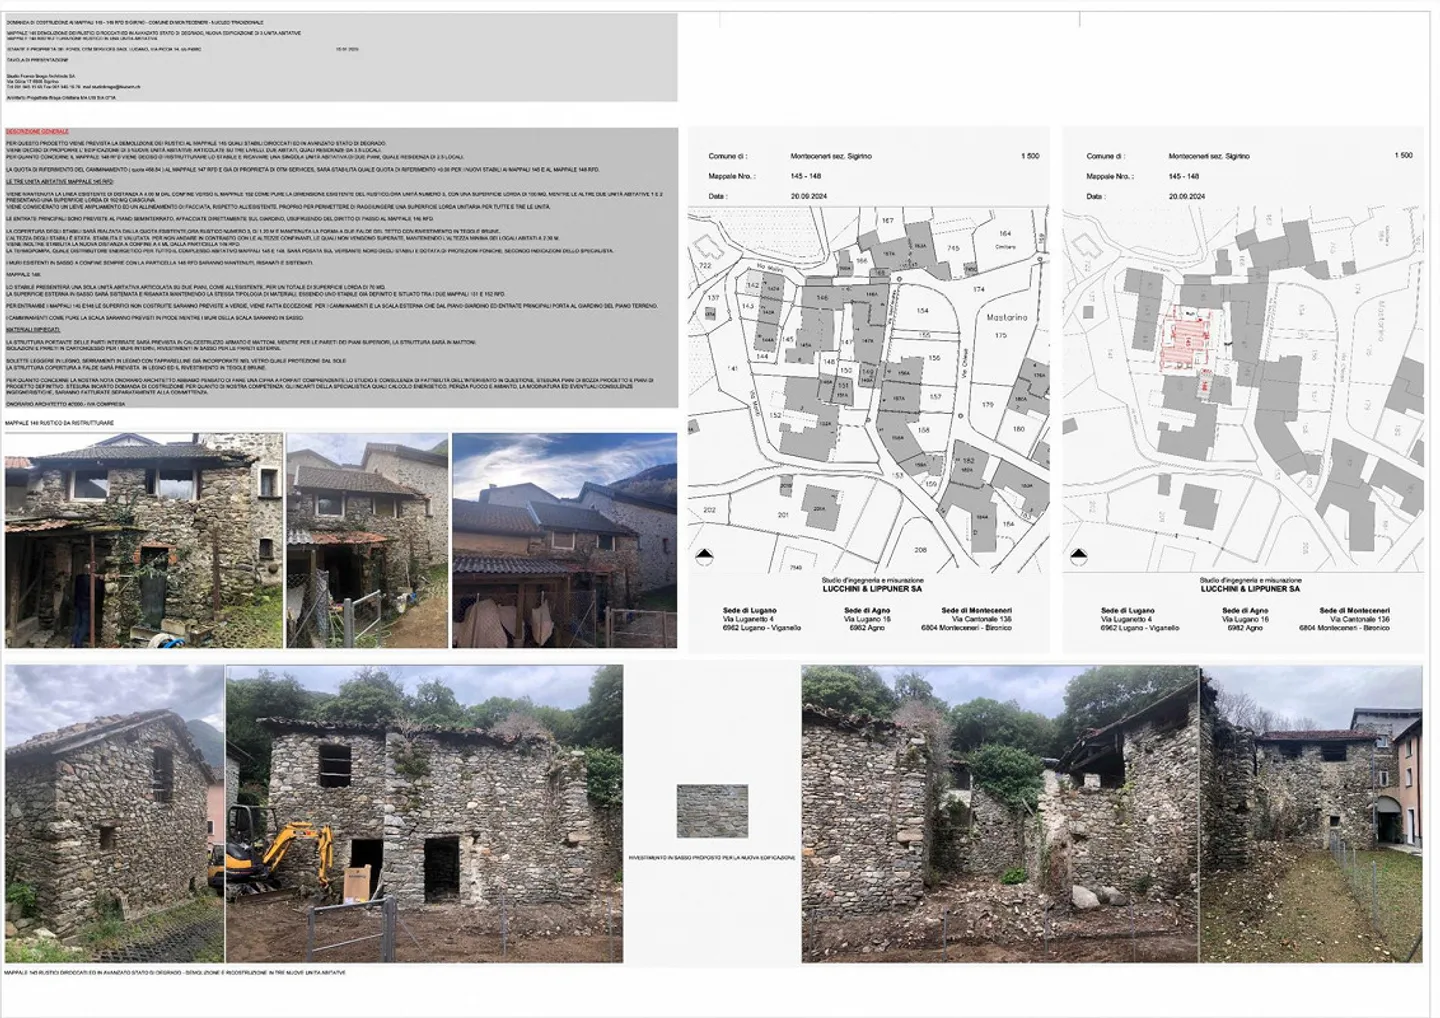Click the TAVOLA DI PRESENTAZIONE title line
This screenshot has width=1440, height=1018.
coord(40,60)
